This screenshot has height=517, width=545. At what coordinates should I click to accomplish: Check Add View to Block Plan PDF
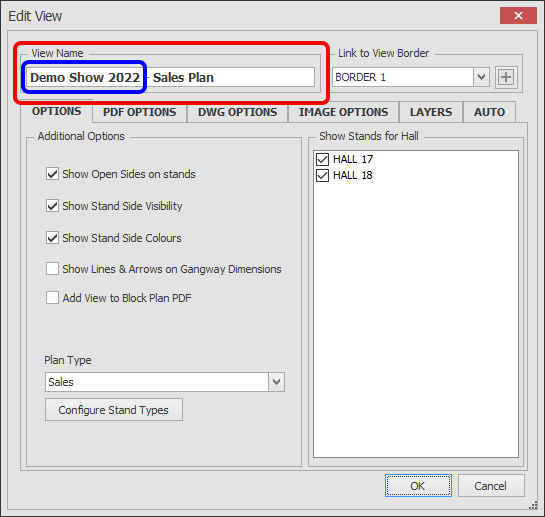point(52,298)
